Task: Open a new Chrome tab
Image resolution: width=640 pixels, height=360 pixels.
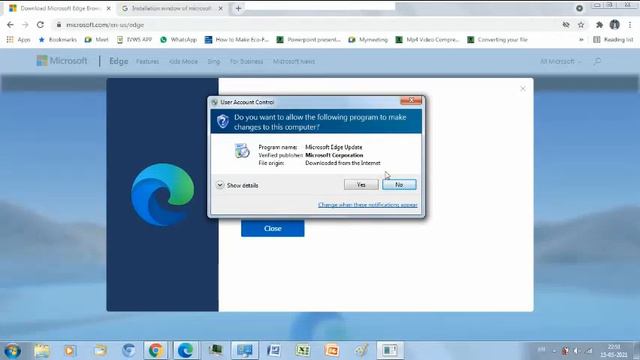Action: coord(238,8)
